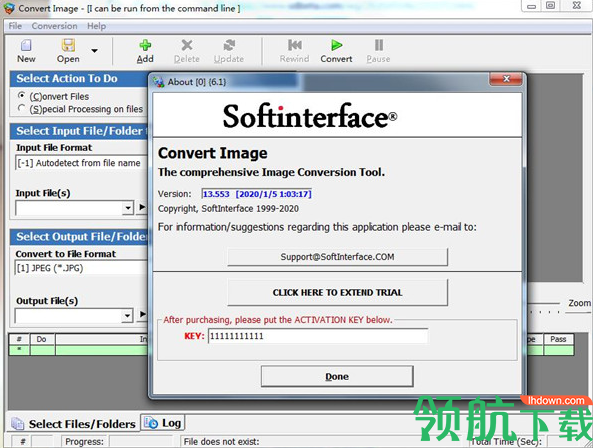
Task: Click the version number text field
Action: click(x=257, y=194)
